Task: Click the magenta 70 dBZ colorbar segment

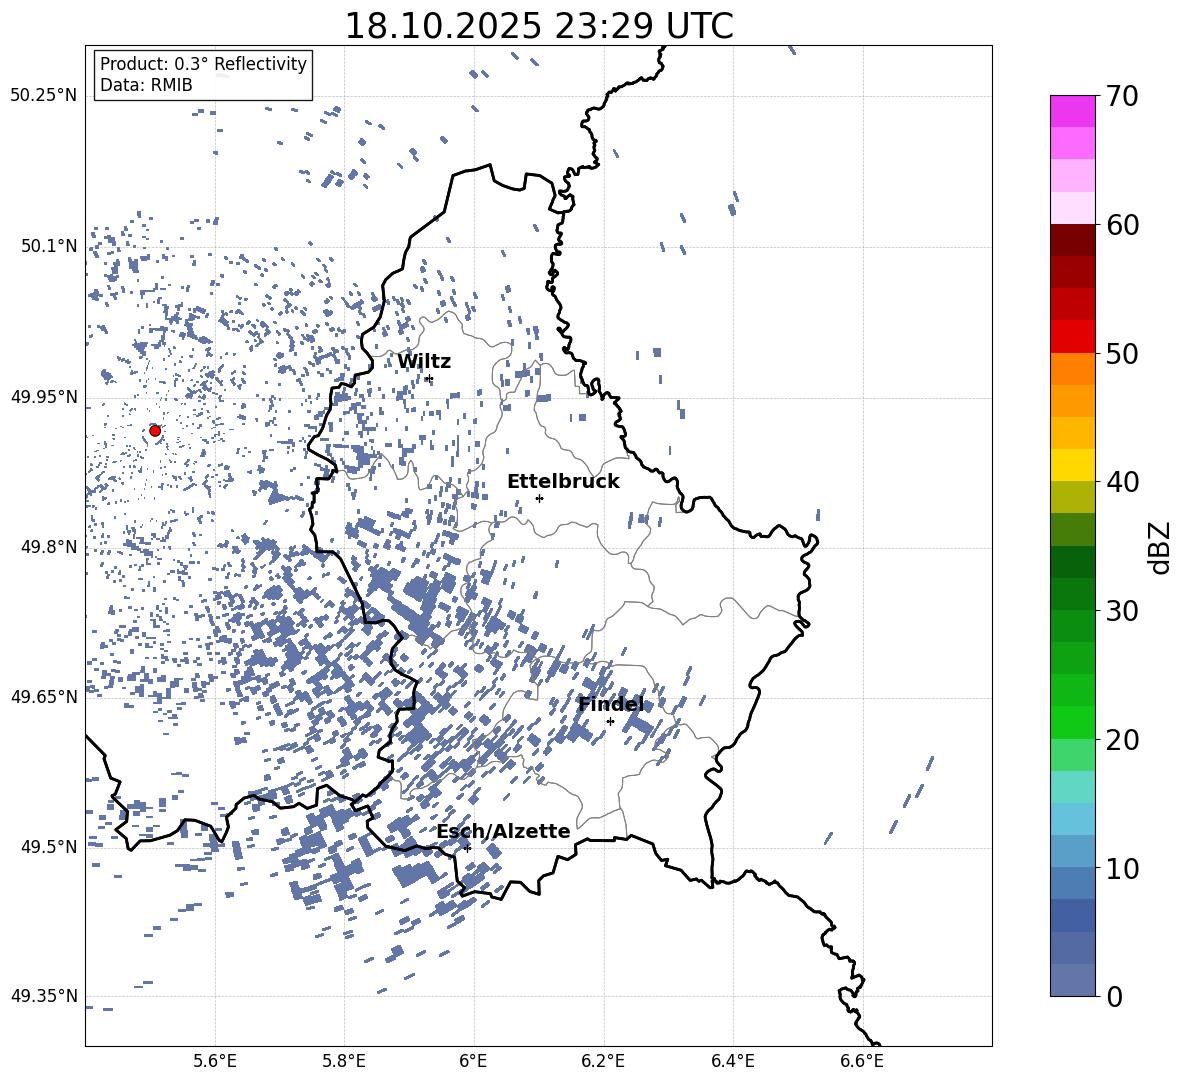Action: click(x=1072, y=111)
